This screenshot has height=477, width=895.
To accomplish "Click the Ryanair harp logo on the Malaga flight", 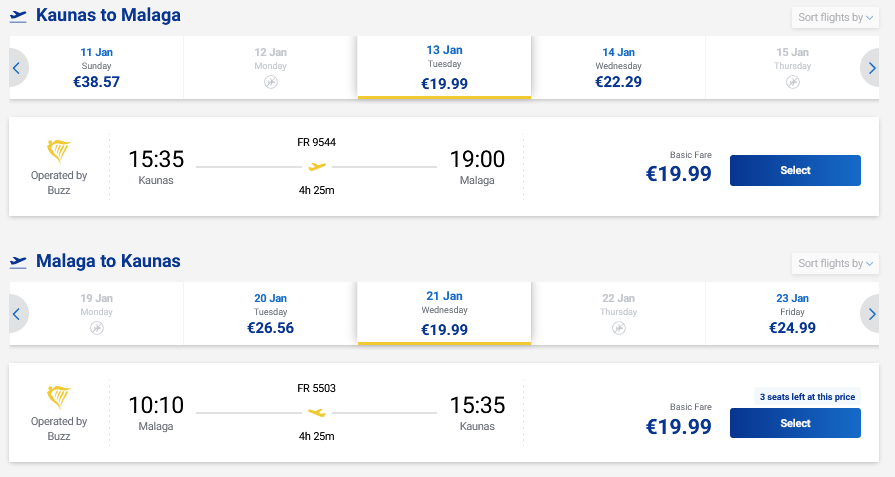I will tap(59, 397).
